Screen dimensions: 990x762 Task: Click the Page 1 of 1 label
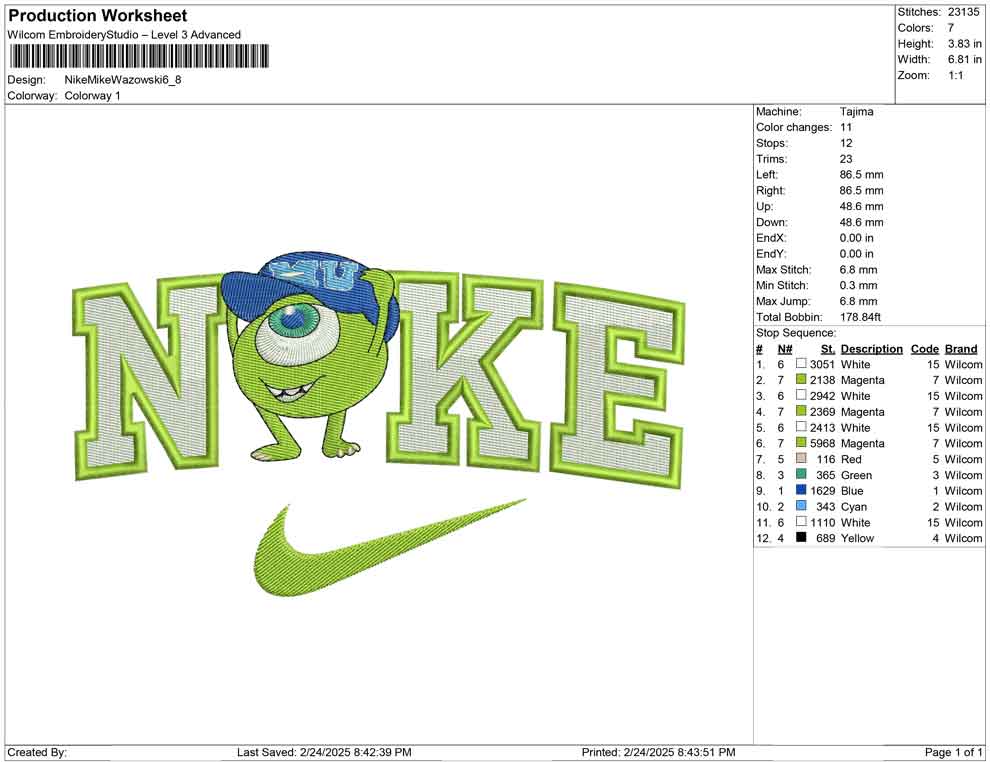953,752
